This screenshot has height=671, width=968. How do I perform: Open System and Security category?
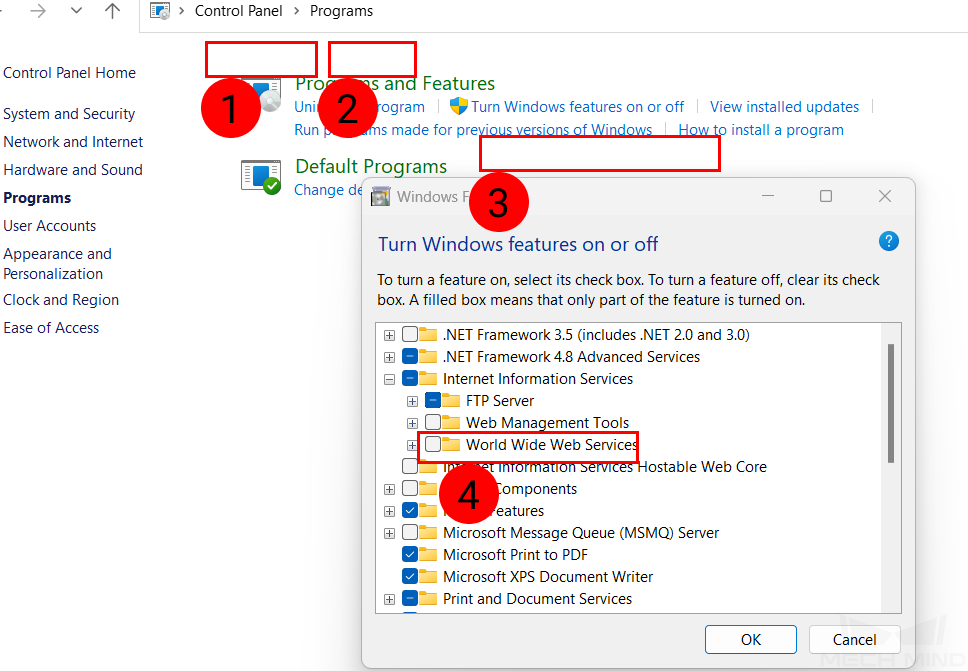pos(69,114)
